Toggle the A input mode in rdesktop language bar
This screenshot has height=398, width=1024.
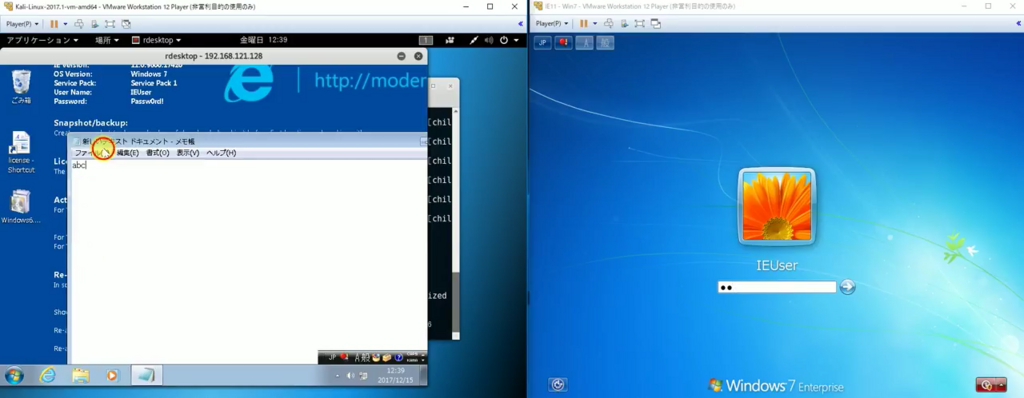tap(357, 357)
